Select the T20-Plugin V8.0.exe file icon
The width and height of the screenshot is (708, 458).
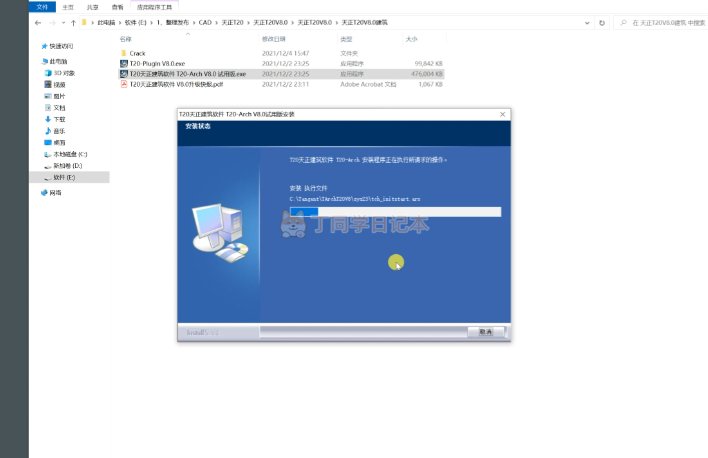[x=124, y=64]
